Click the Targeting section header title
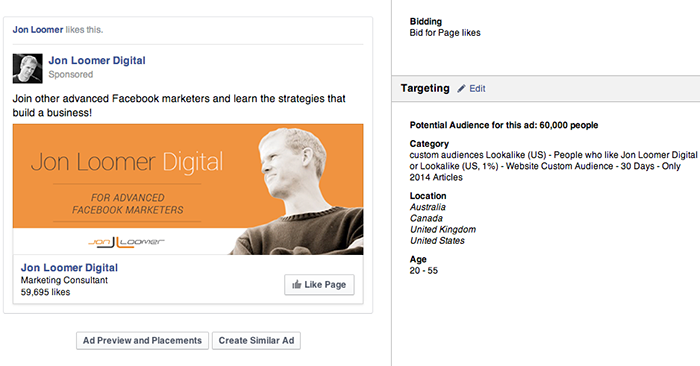The height and width of the screenshot is (366, 700). [x=425, y=88]
